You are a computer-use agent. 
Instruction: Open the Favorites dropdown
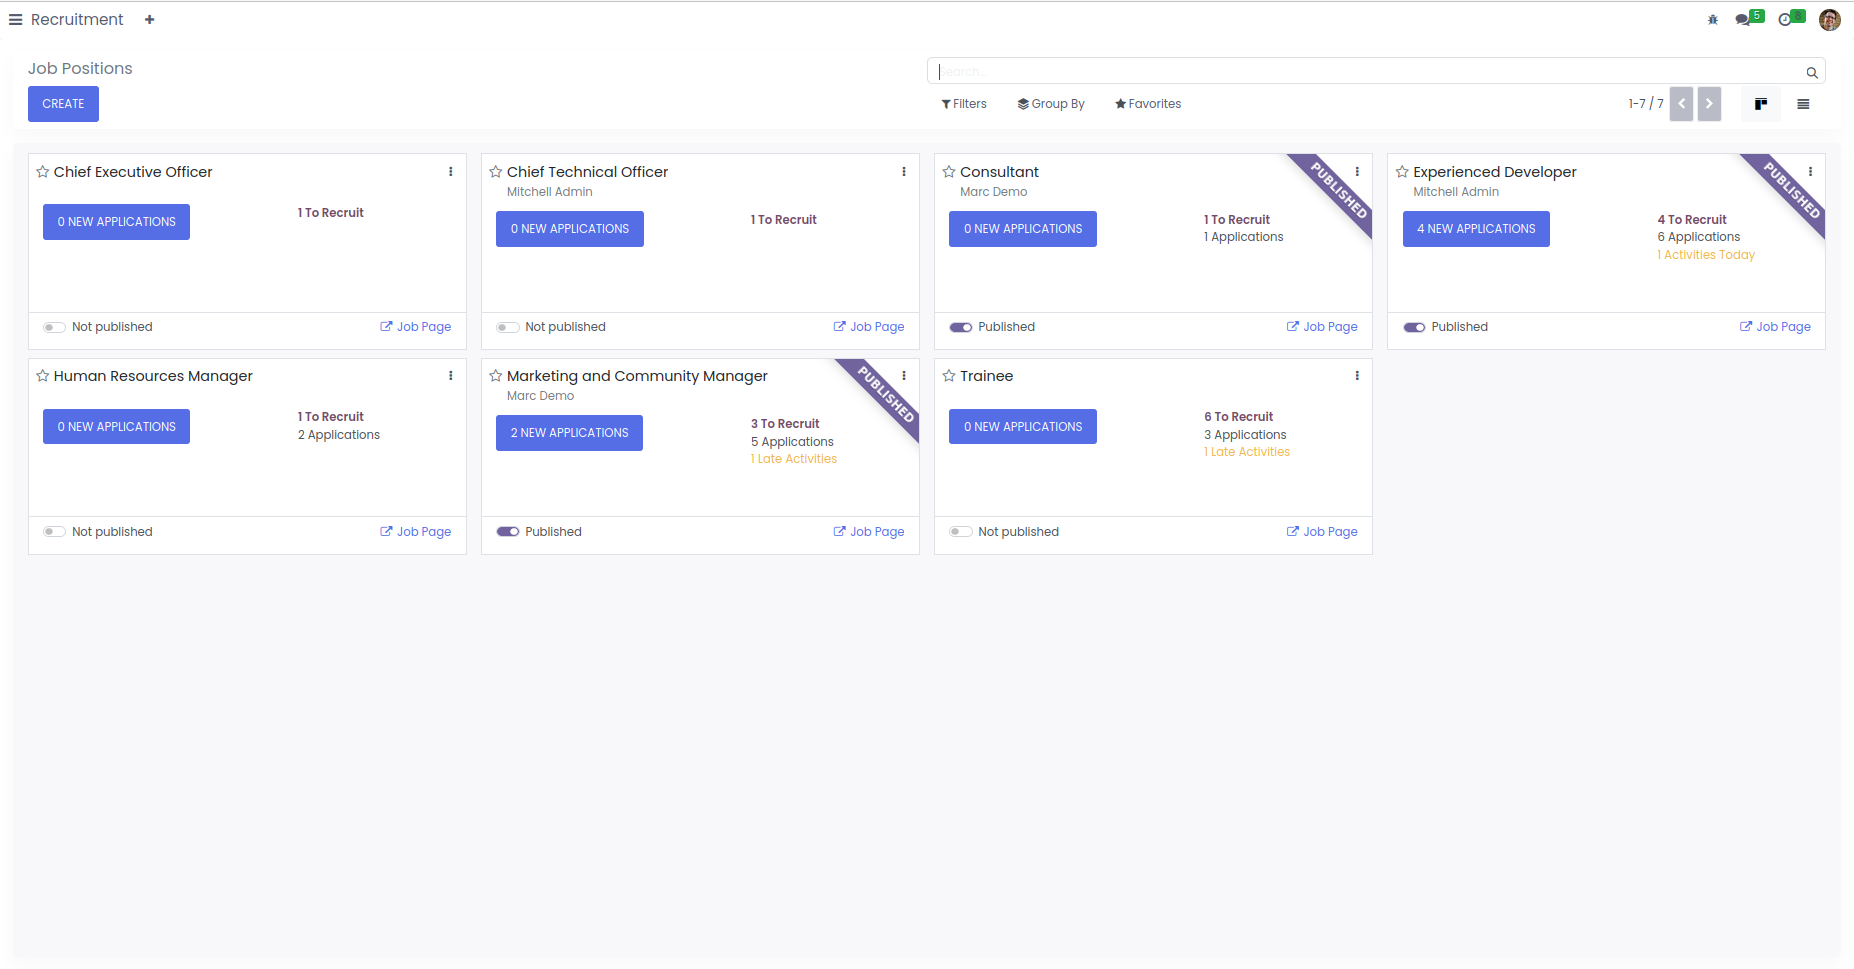pos(1148,104)
